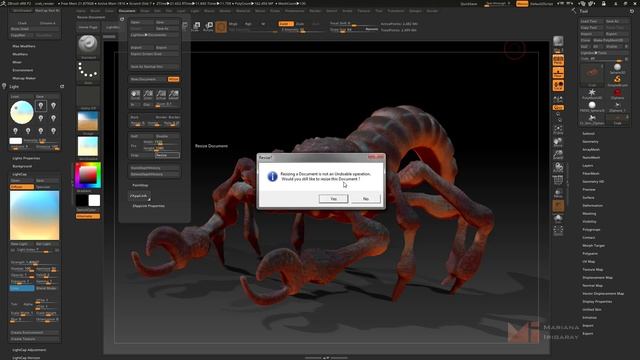This screenshot has height=360, width=640.
Task: Expand the Subtool subpalette
Action: click(588, 133)
